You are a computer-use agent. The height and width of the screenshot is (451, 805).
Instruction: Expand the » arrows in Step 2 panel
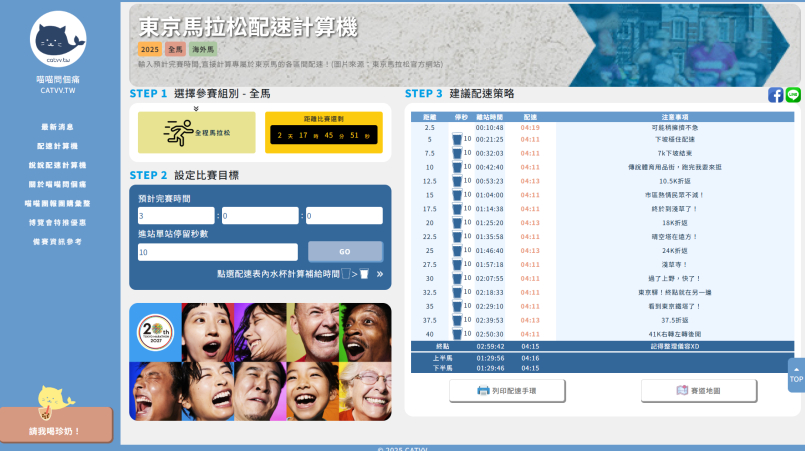[380, 273]
